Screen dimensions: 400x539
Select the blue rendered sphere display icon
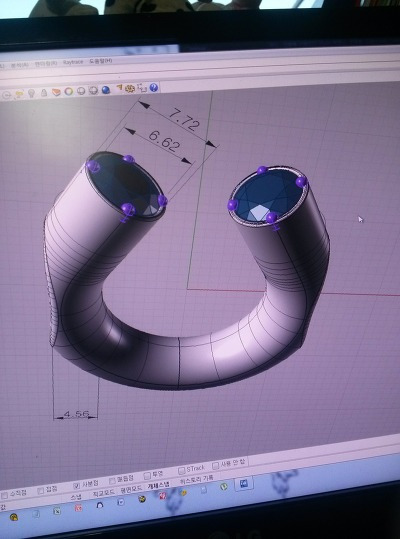click(x=106, y=90)
